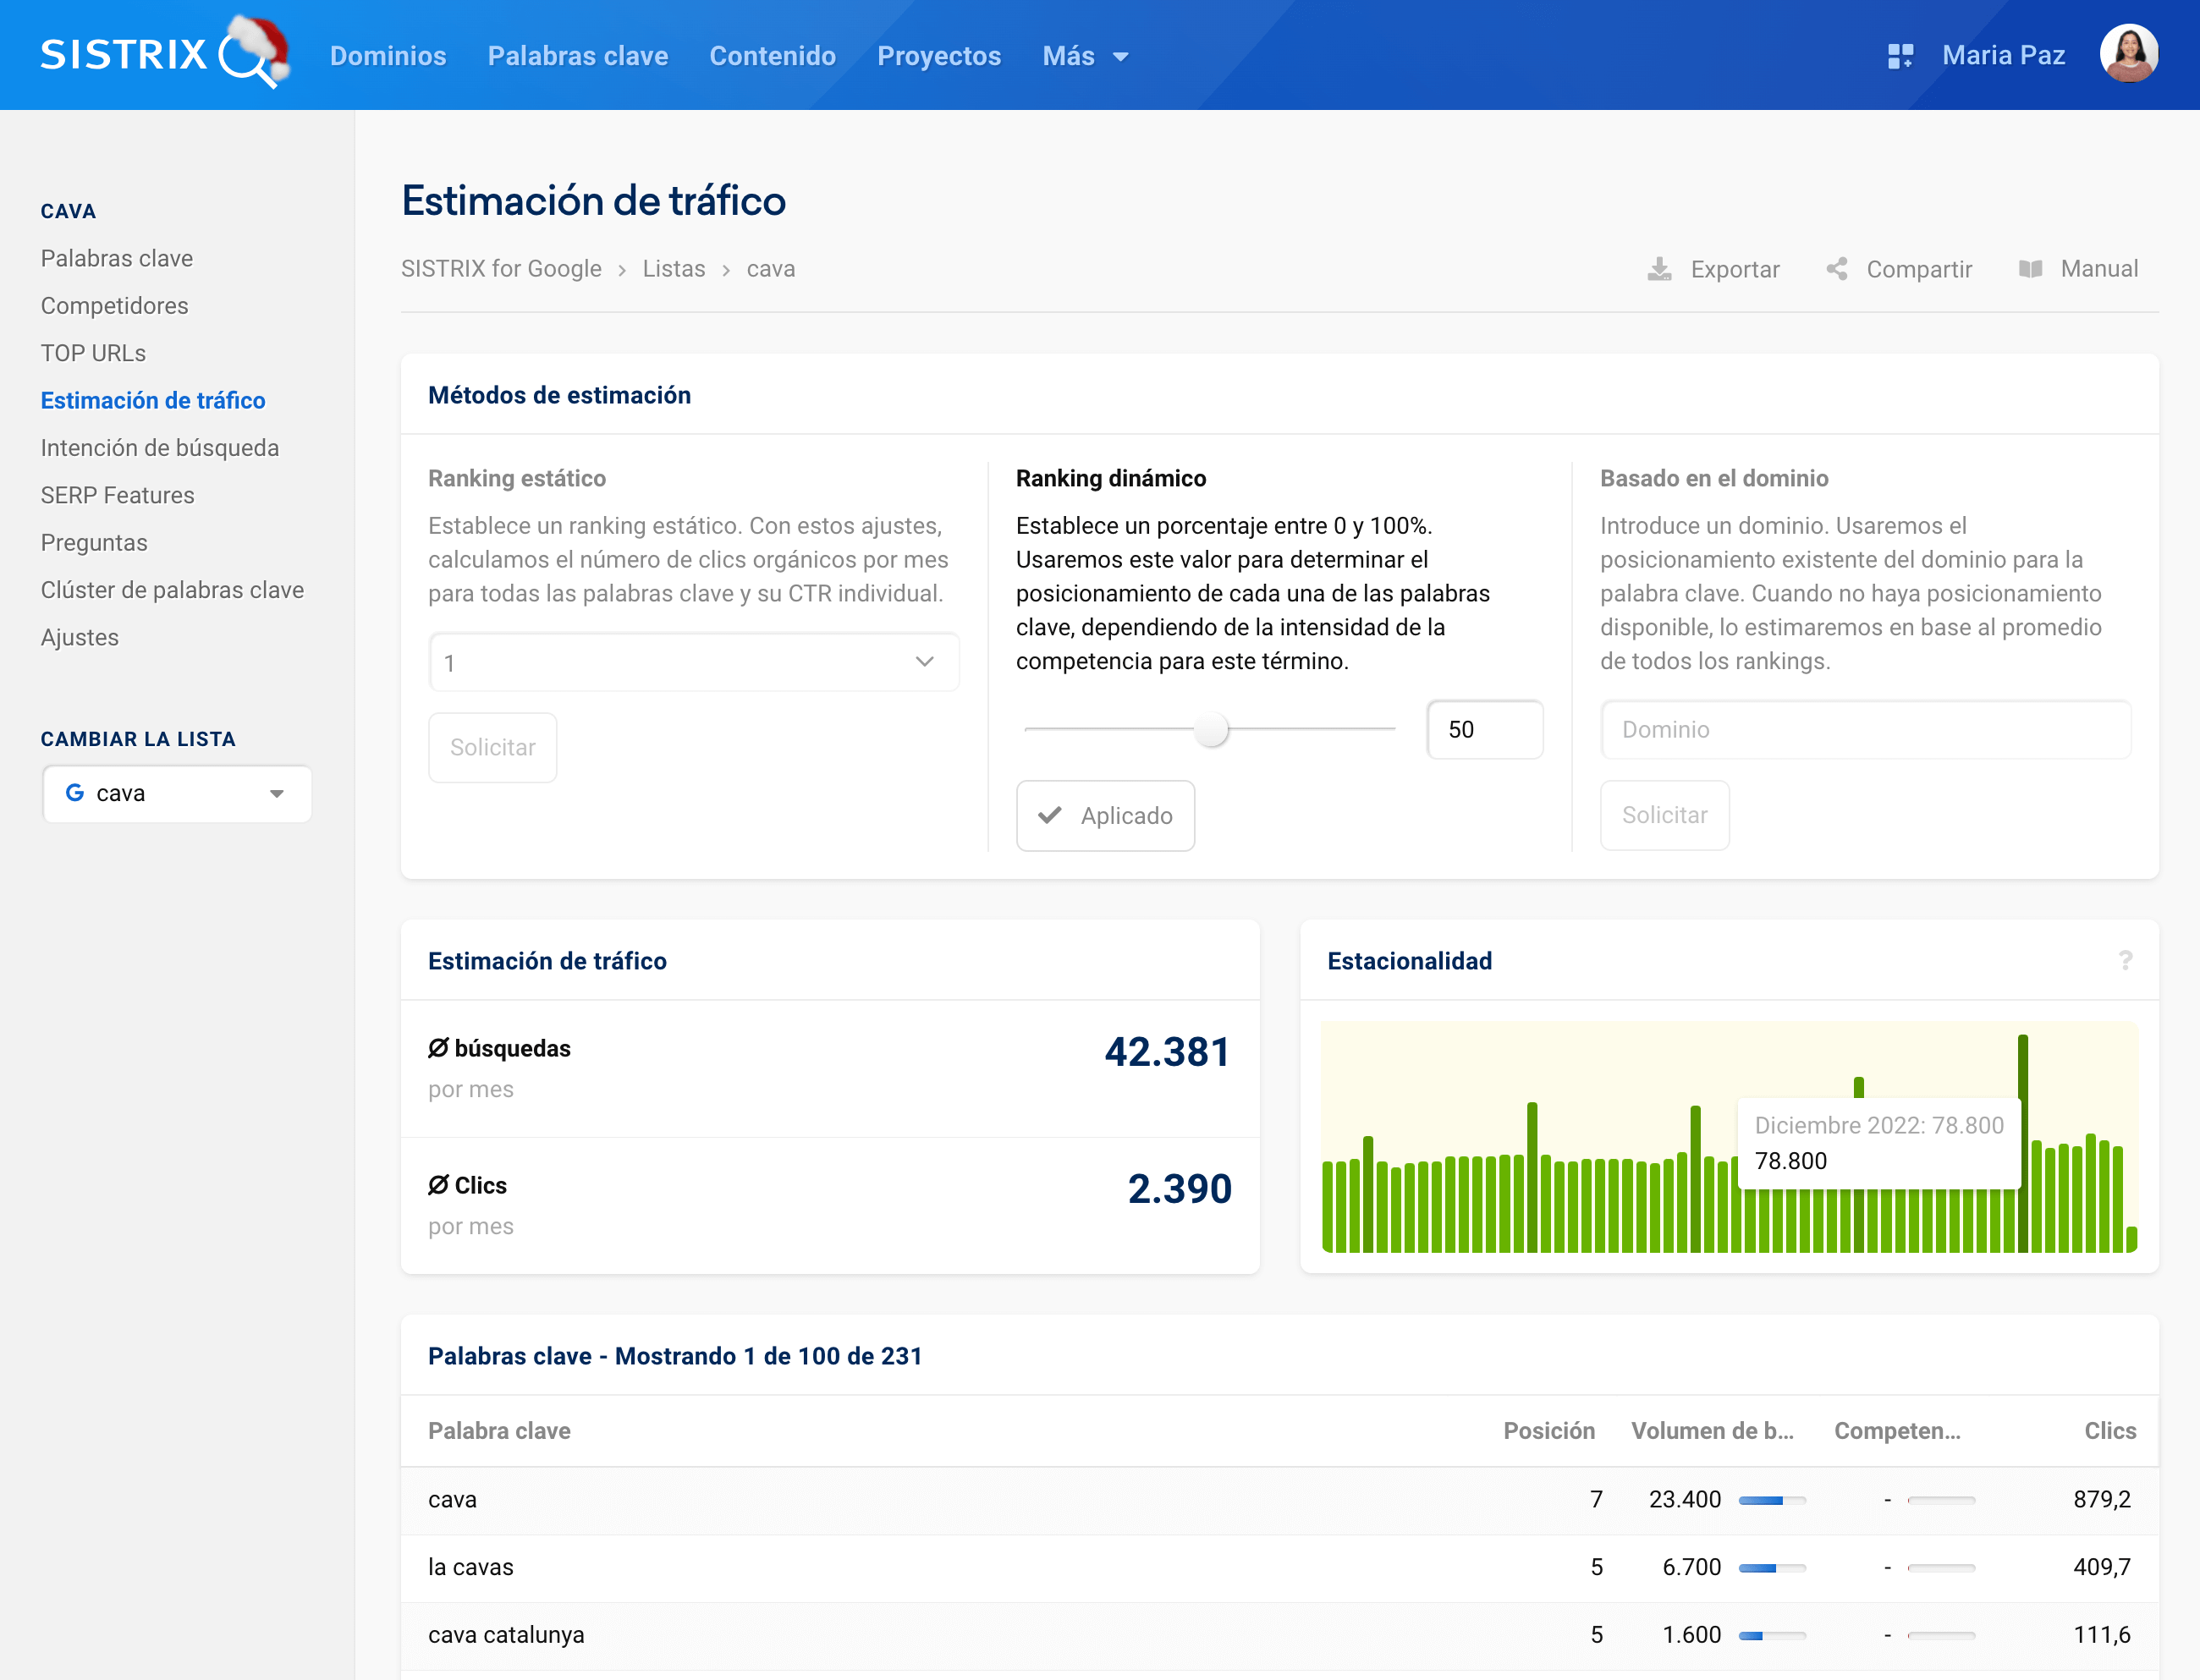The height and width of the screenshot is (1680, 2200).
Task: Open the static ranking position dropdown
Action: click(x=693, y=662)
